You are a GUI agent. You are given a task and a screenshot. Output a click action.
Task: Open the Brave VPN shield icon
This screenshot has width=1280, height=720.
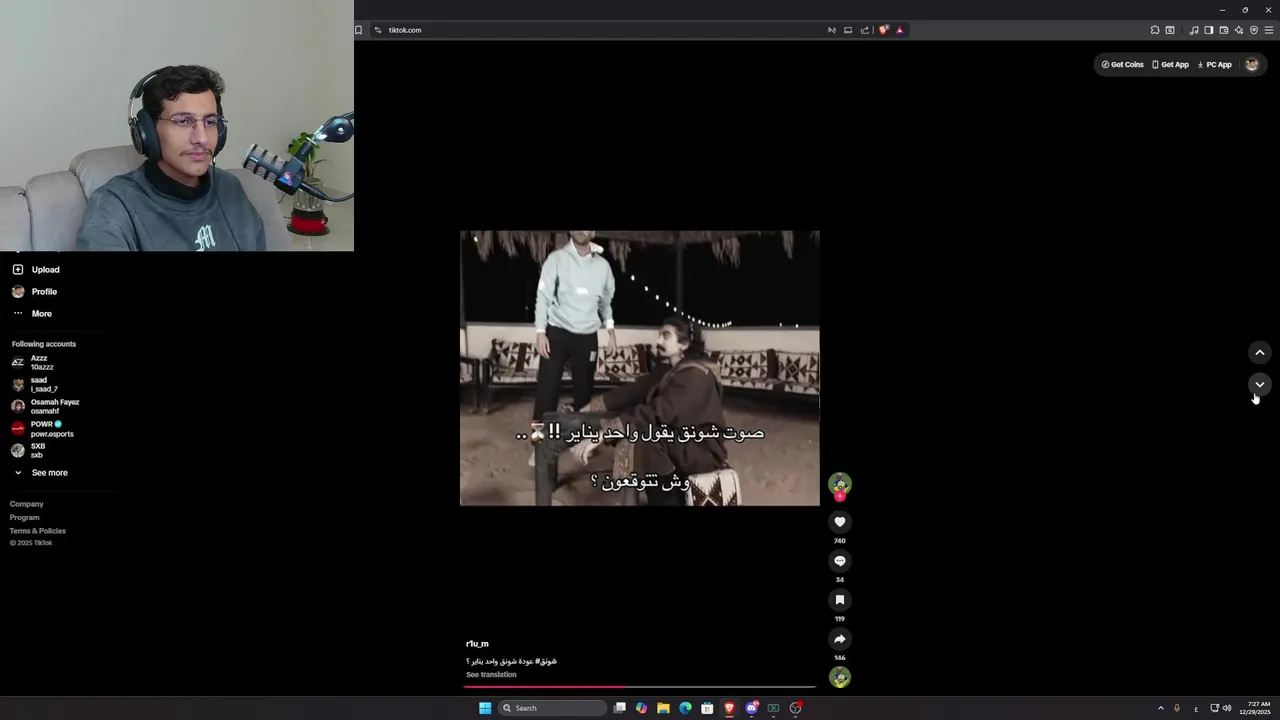(1254, 30)
